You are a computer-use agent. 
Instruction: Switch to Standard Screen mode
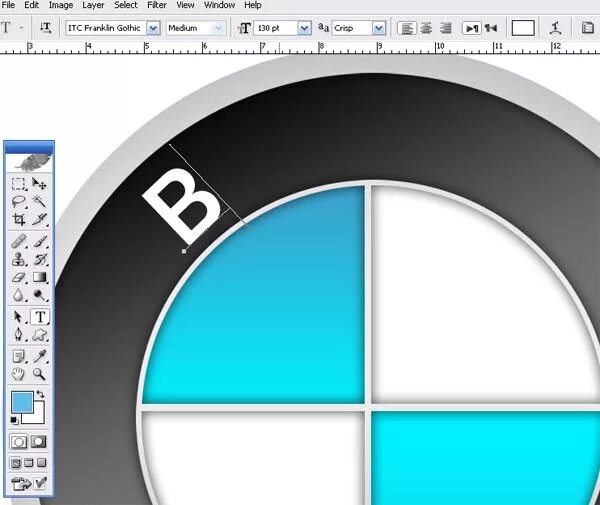[15, 463]
